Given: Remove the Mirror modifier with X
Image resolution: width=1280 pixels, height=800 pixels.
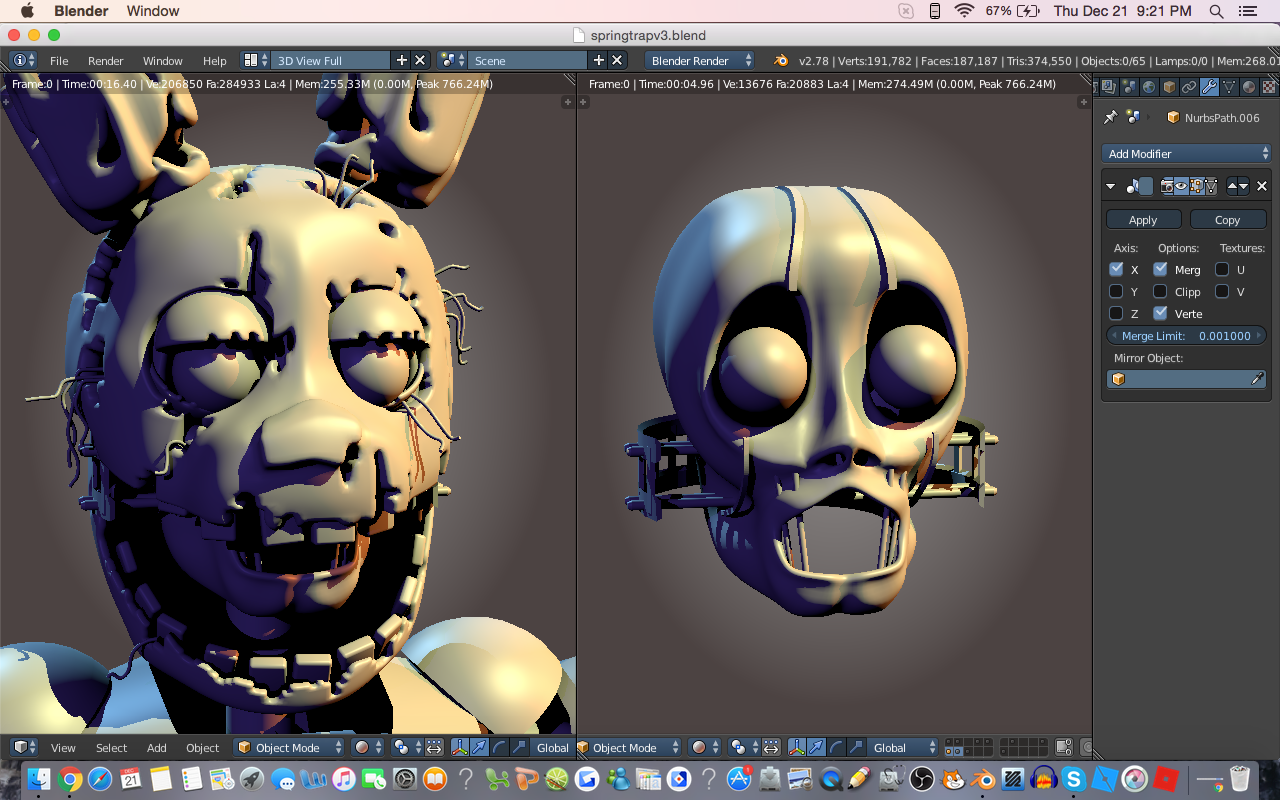Looking at the screenshot, I should [x=1262, y=186].
